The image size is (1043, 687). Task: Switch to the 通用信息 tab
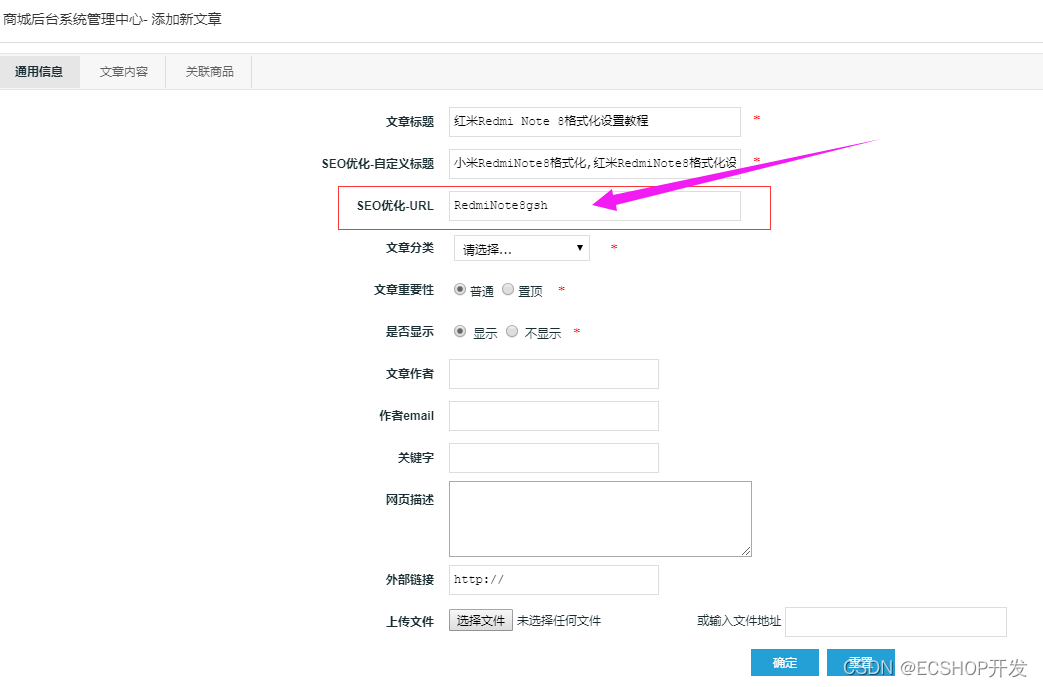(x=39, y=72)
